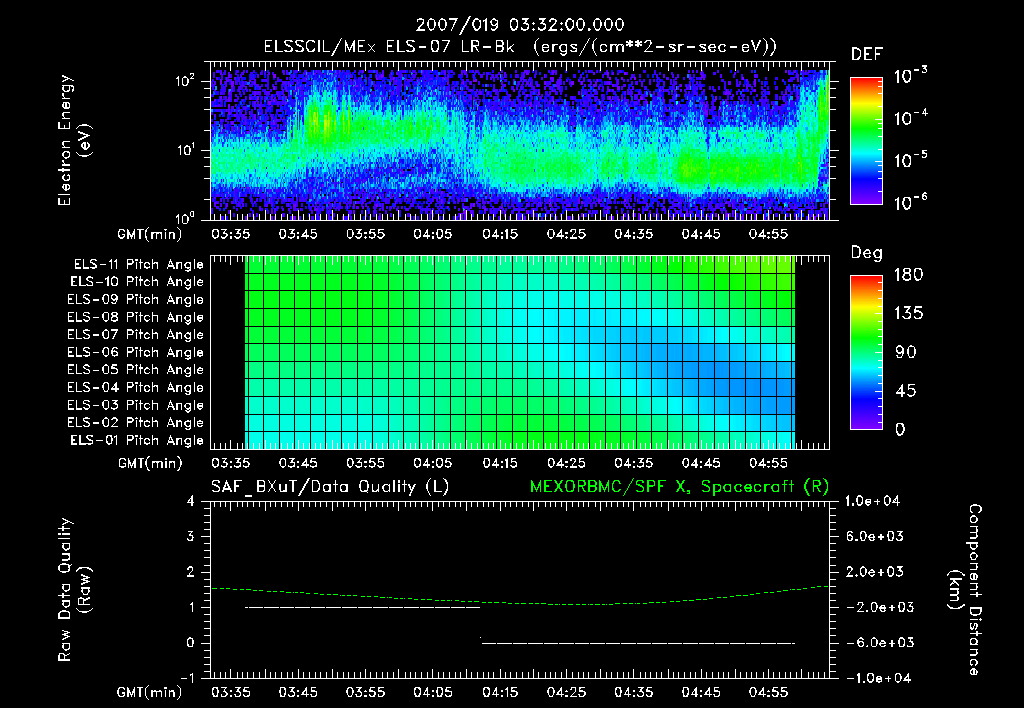
Task: Click the SAF_BXuT/Data Quality (L) label
Action: point(330,487)
